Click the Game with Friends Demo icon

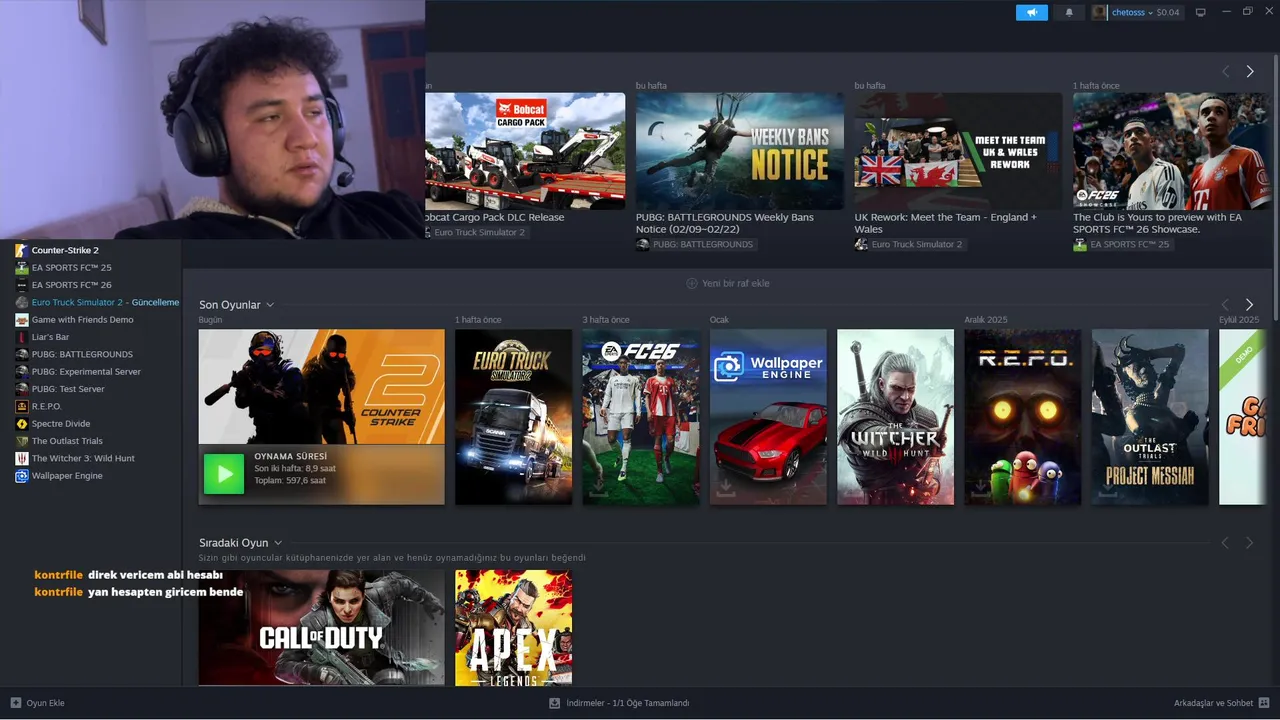(x=22, y=320)
